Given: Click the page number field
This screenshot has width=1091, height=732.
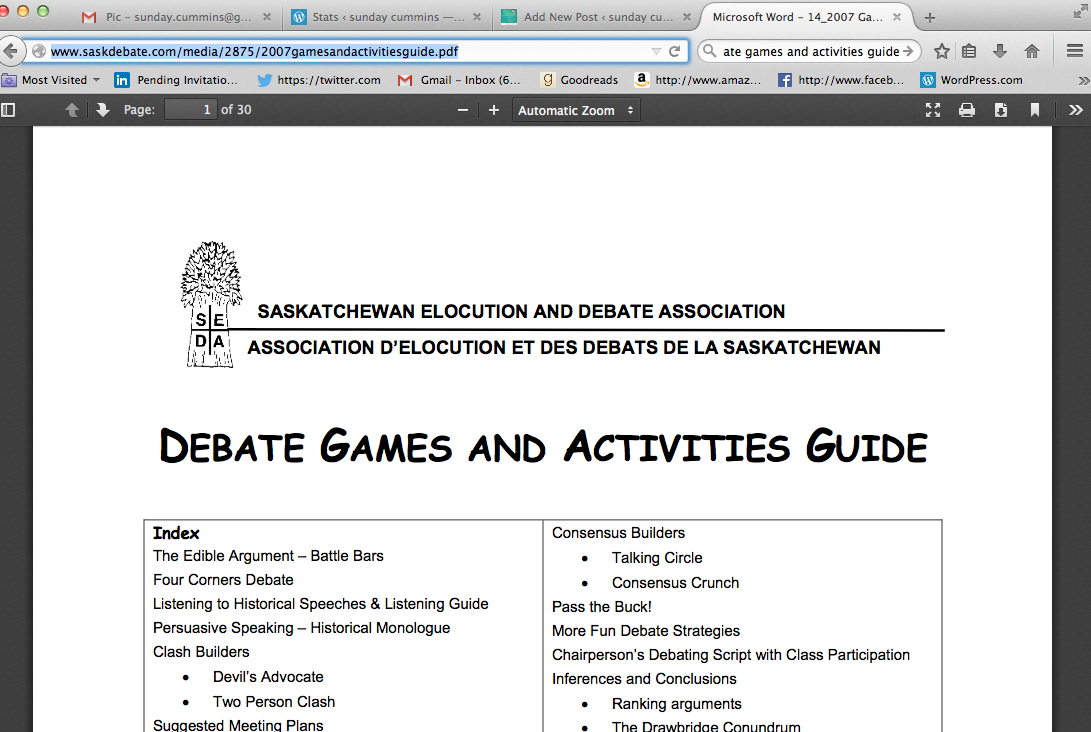Looking at the screenshot, I should 191,110.
